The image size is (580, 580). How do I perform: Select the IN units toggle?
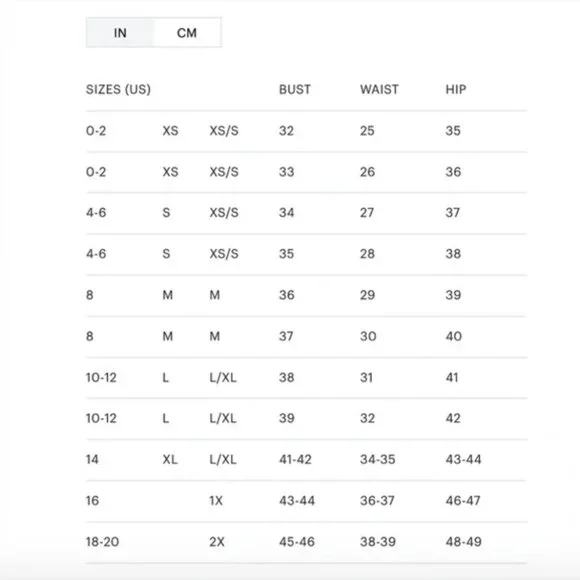(x=120, y=33)
